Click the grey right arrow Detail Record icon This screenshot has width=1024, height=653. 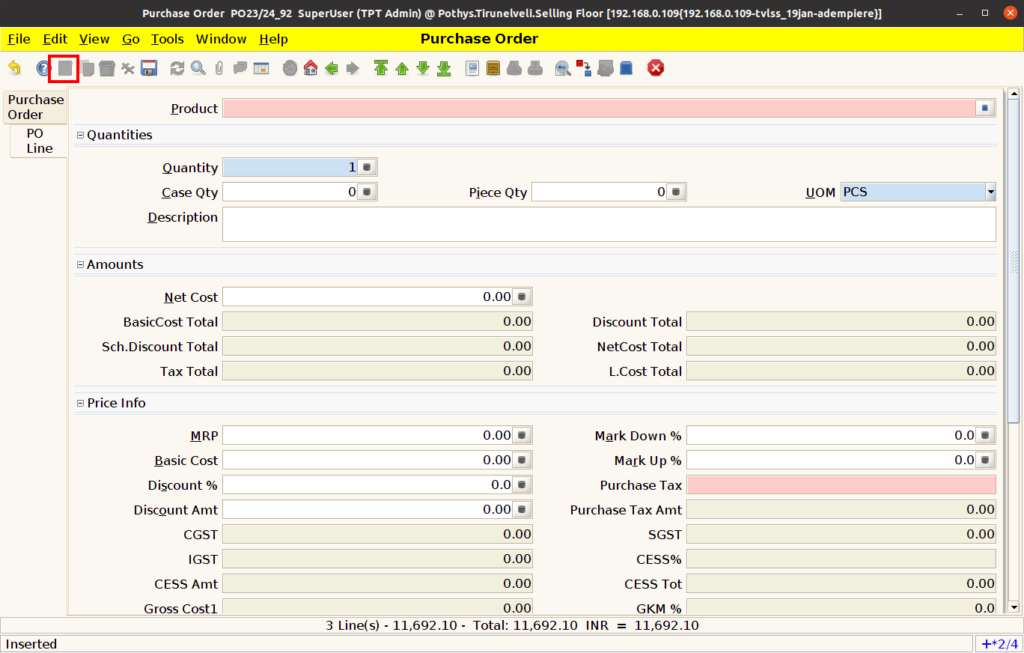[353, 68]
